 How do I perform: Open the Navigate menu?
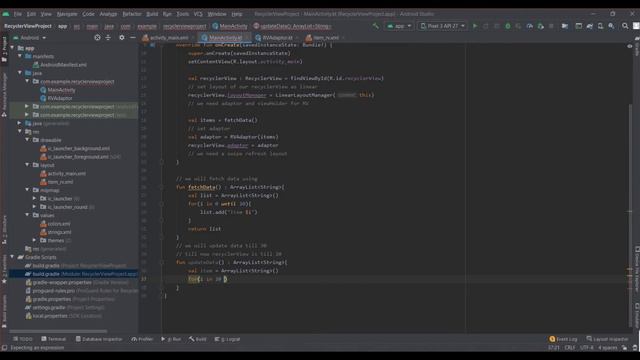pyautogui.click(x=67, y=14)
